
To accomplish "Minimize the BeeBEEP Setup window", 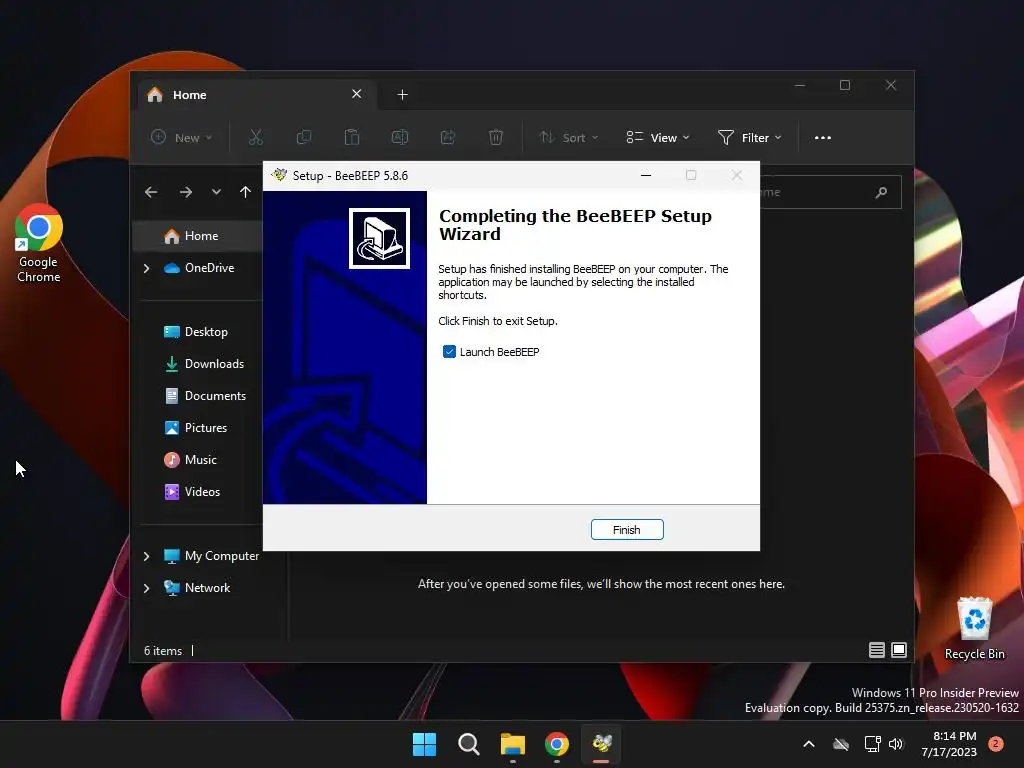I will 646,175.
